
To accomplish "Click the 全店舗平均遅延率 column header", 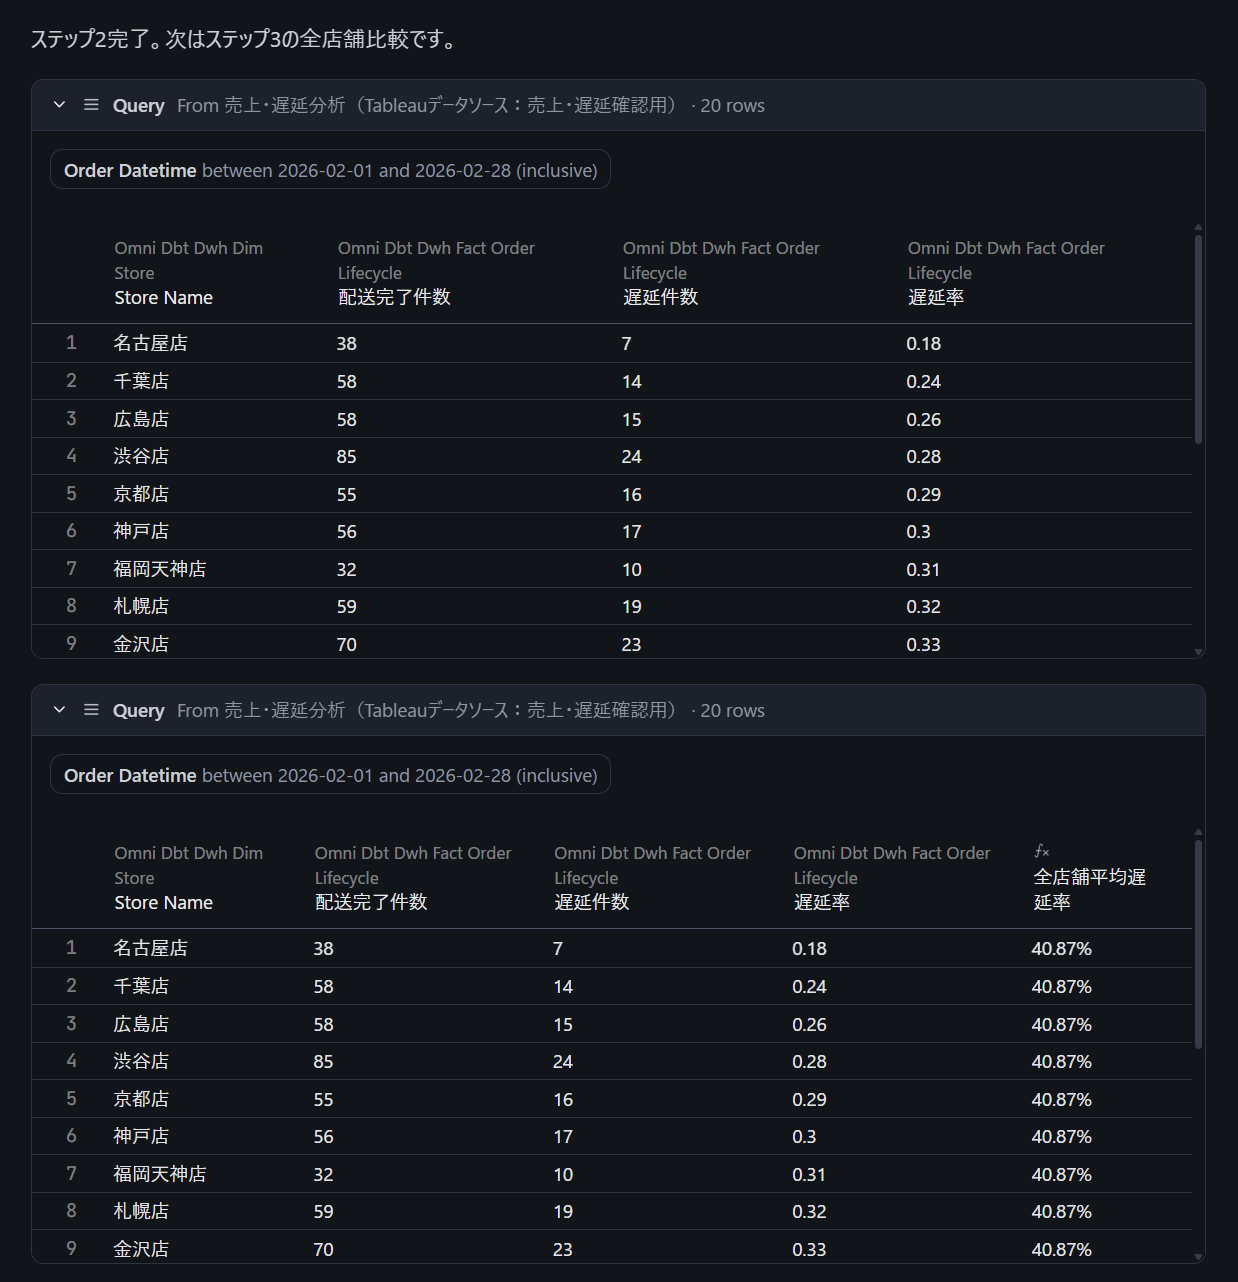I will pos(1089,889).
